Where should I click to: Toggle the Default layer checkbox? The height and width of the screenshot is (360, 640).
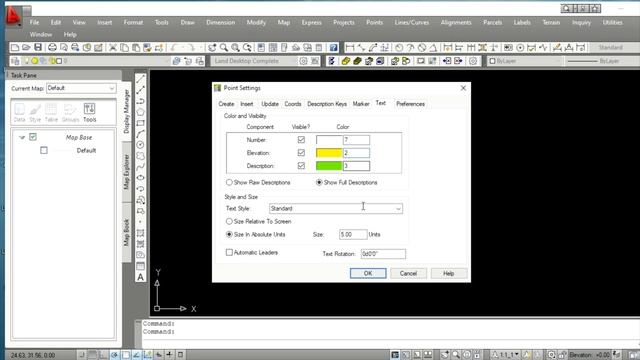pyautogui.click(x=44, y=150)
